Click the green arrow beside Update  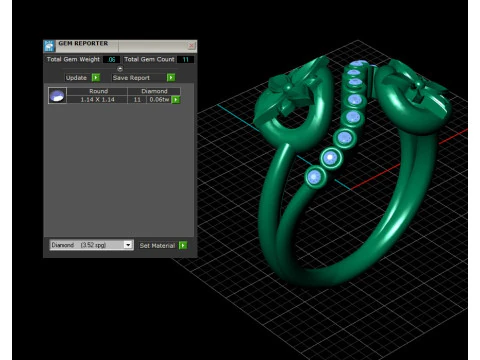pos(96,77)
